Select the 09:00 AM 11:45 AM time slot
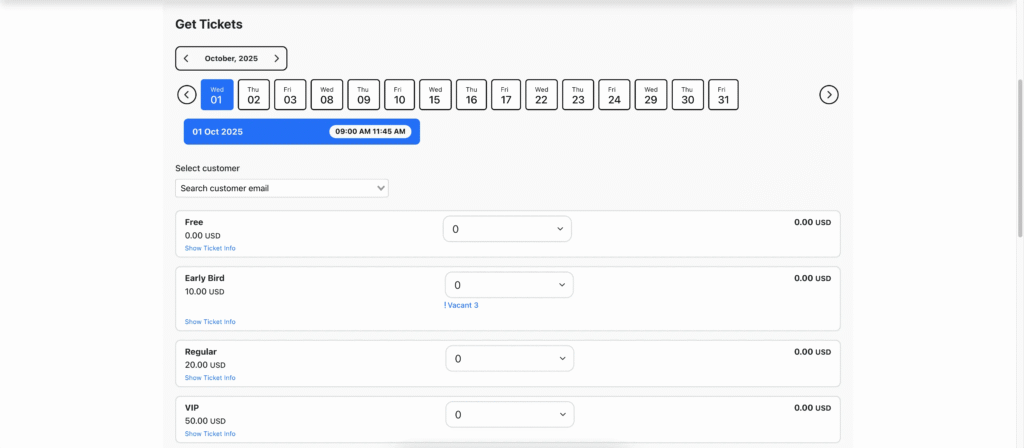The width and height of the screenshot is (1024, 448). pyautogui.click(x=370, y=132)
